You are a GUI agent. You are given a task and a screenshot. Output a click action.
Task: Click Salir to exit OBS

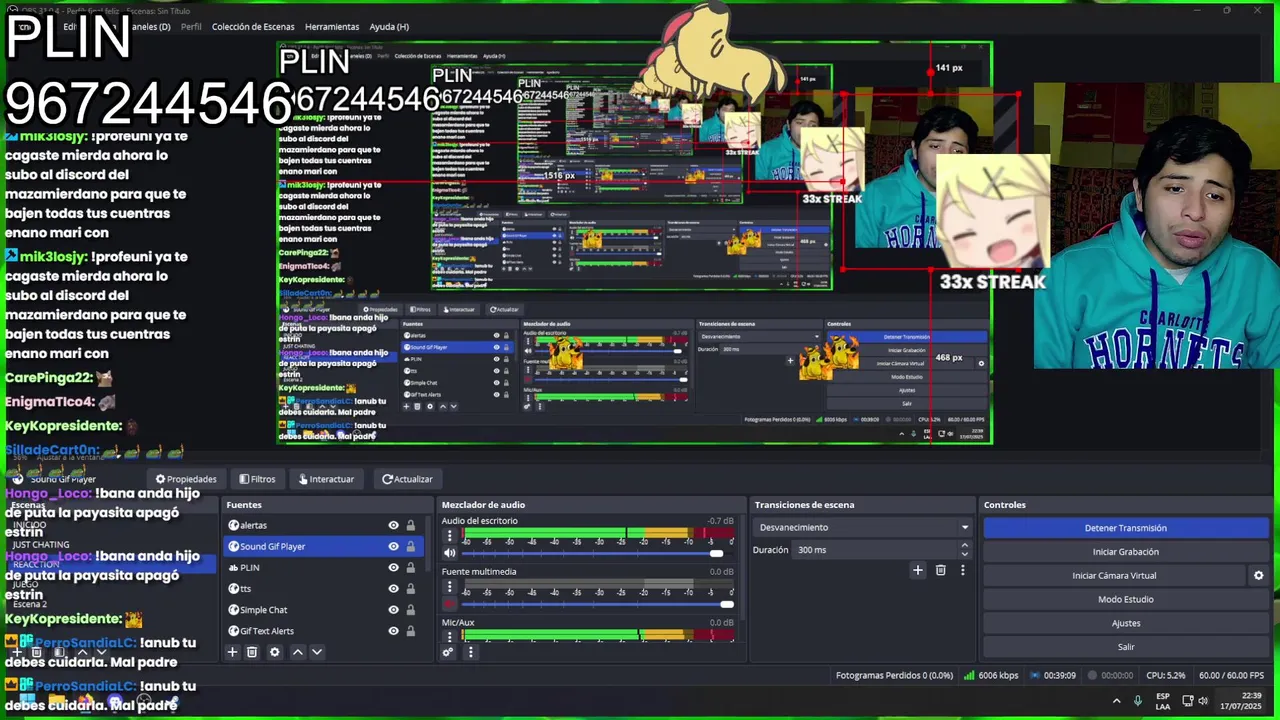coord(1126,647)
